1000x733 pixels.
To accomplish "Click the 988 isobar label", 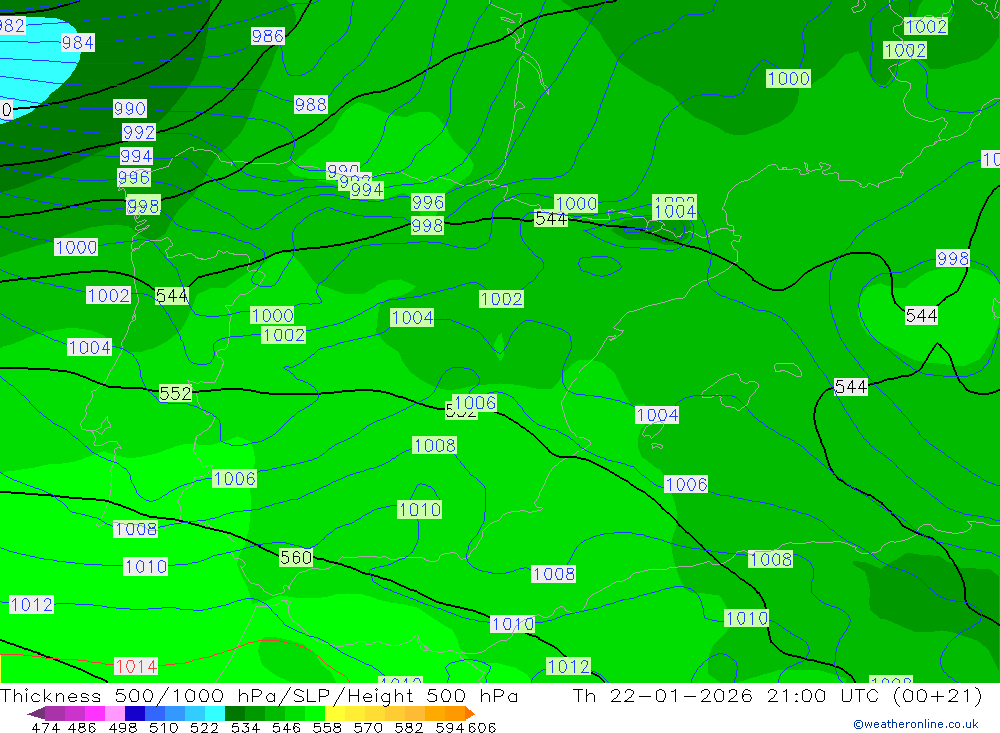I will [311, 104].
